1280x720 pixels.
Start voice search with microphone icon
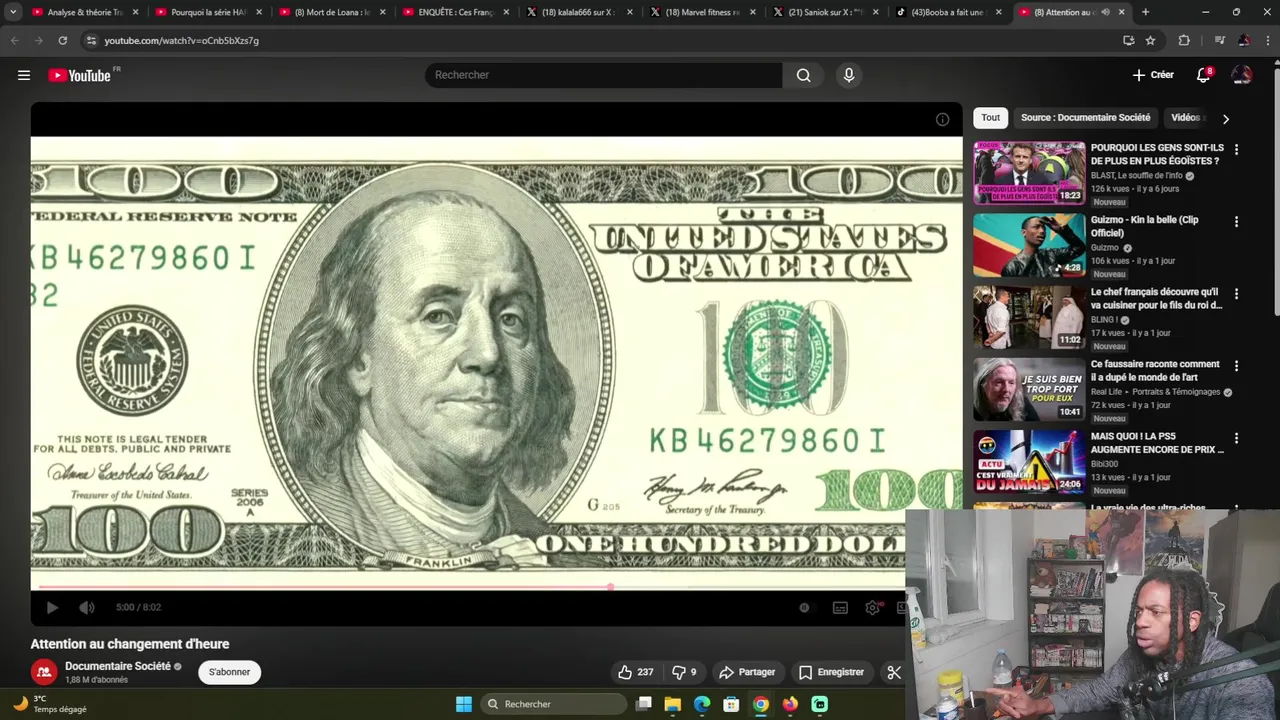pos(849,75)
